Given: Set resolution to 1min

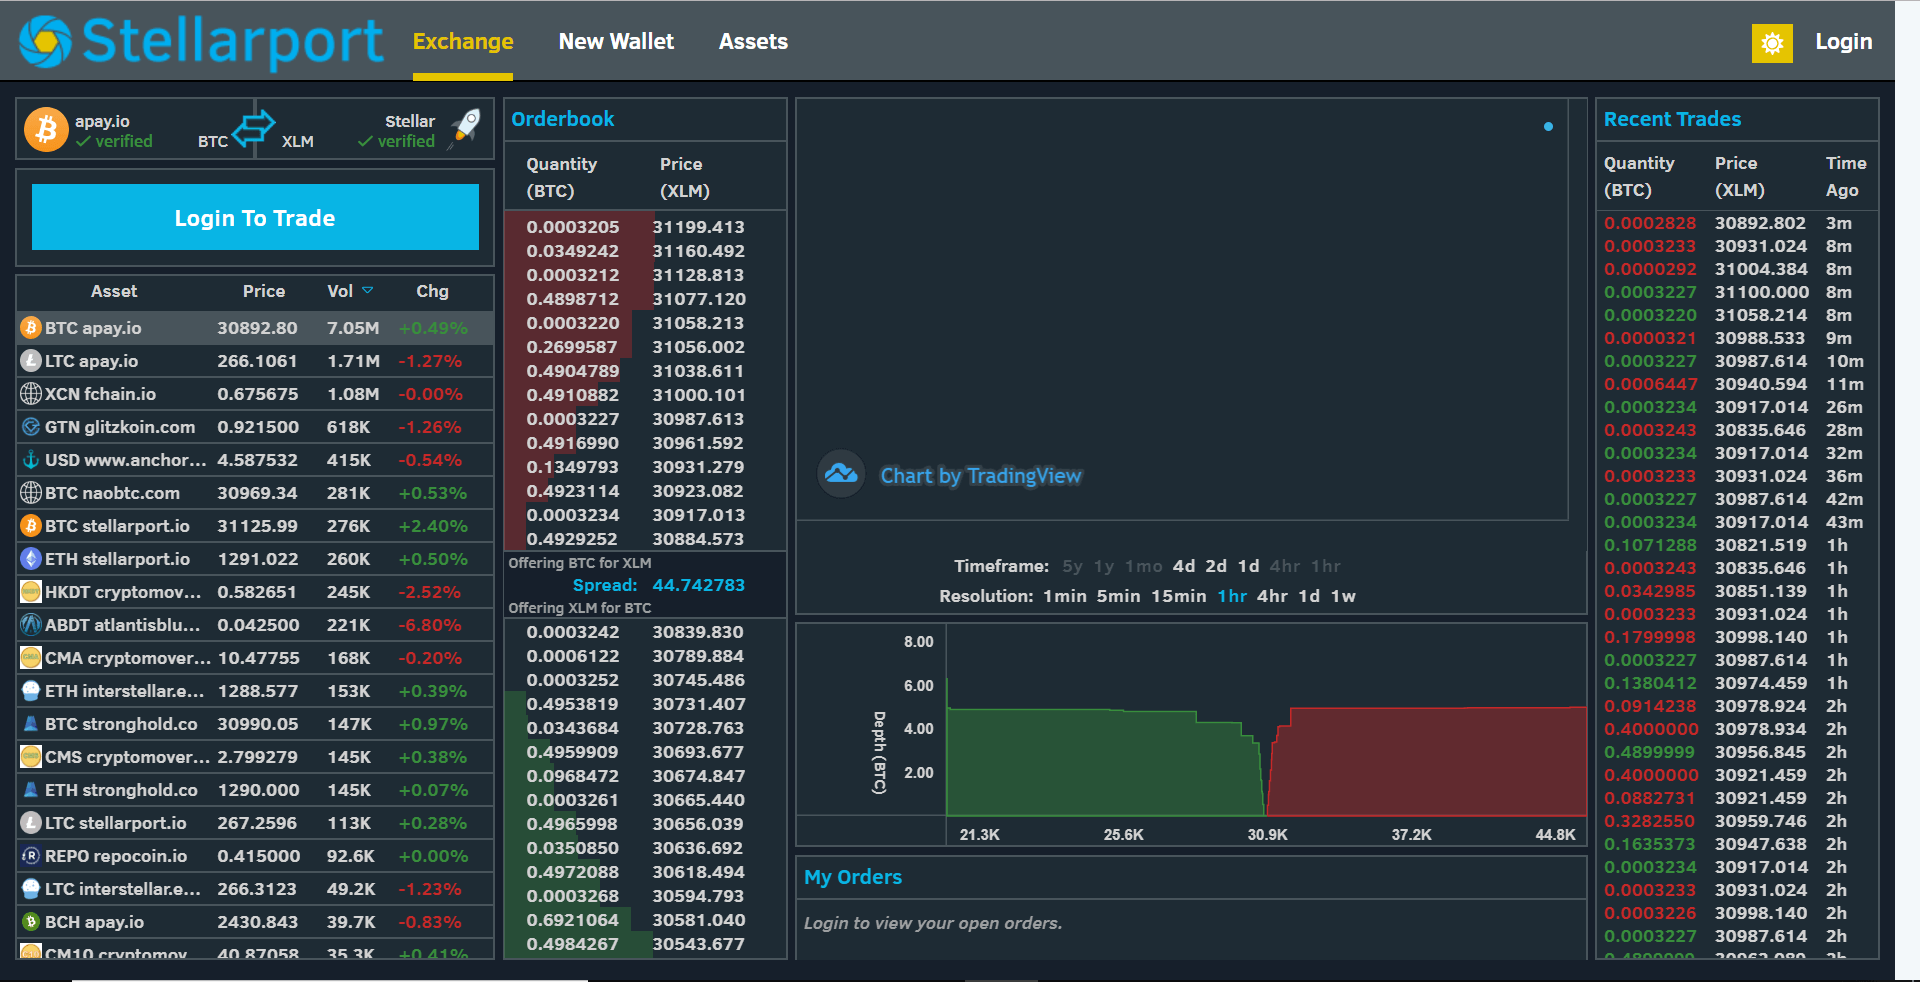Looking at the screenshot, I should coord(1064,596).
